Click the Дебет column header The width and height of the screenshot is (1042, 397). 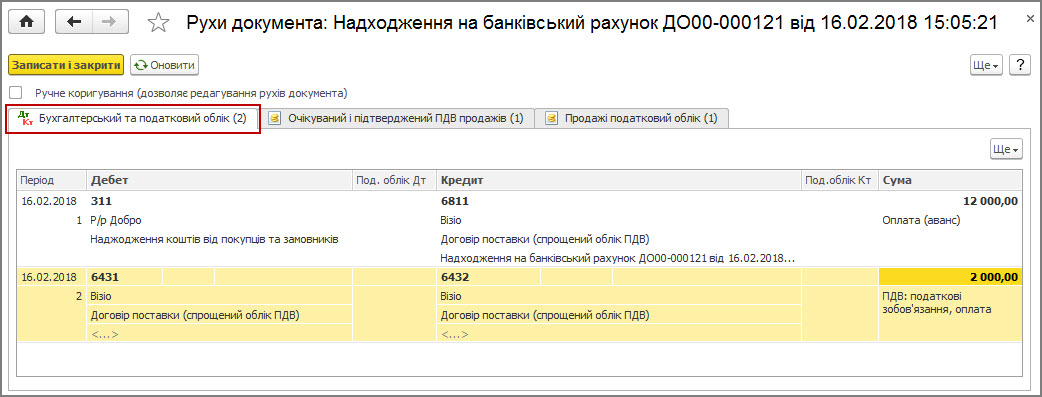point(219,180)
